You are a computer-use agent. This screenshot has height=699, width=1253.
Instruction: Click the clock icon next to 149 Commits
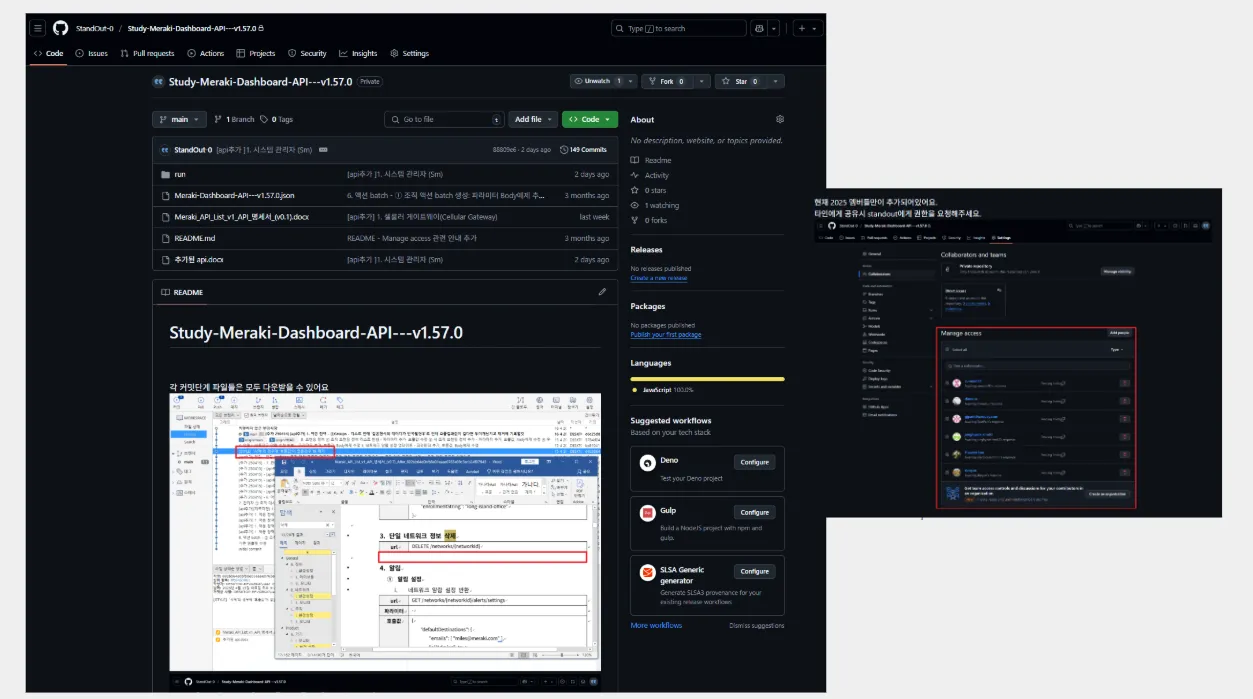click(x=564, y=149)
